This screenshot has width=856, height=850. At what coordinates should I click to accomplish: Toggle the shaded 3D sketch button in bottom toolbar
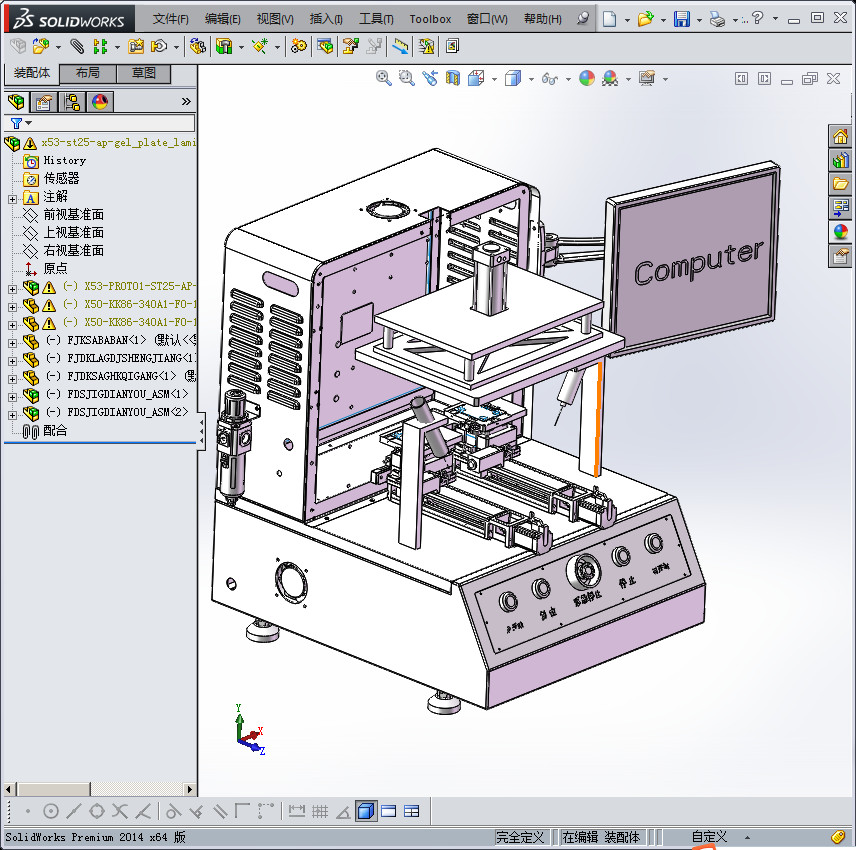click(366, 811)
